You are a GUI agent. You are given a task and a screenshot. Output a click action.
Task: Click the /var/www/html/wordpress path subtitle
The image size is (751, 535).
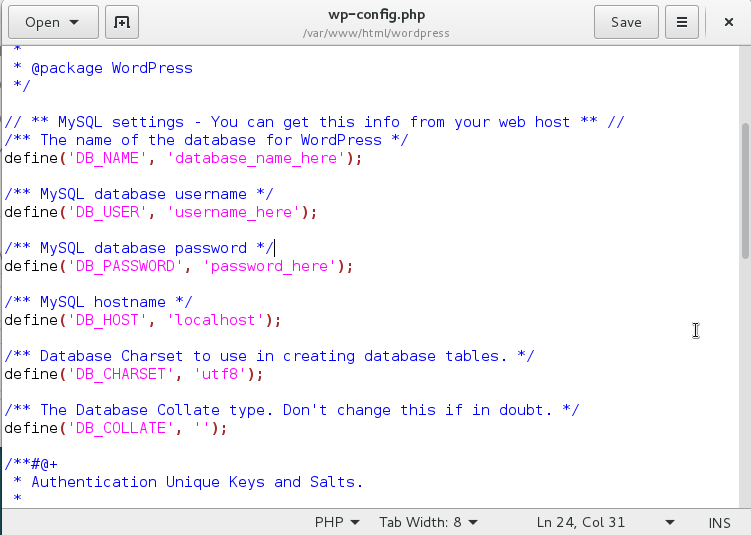click(x=376, y=33)
